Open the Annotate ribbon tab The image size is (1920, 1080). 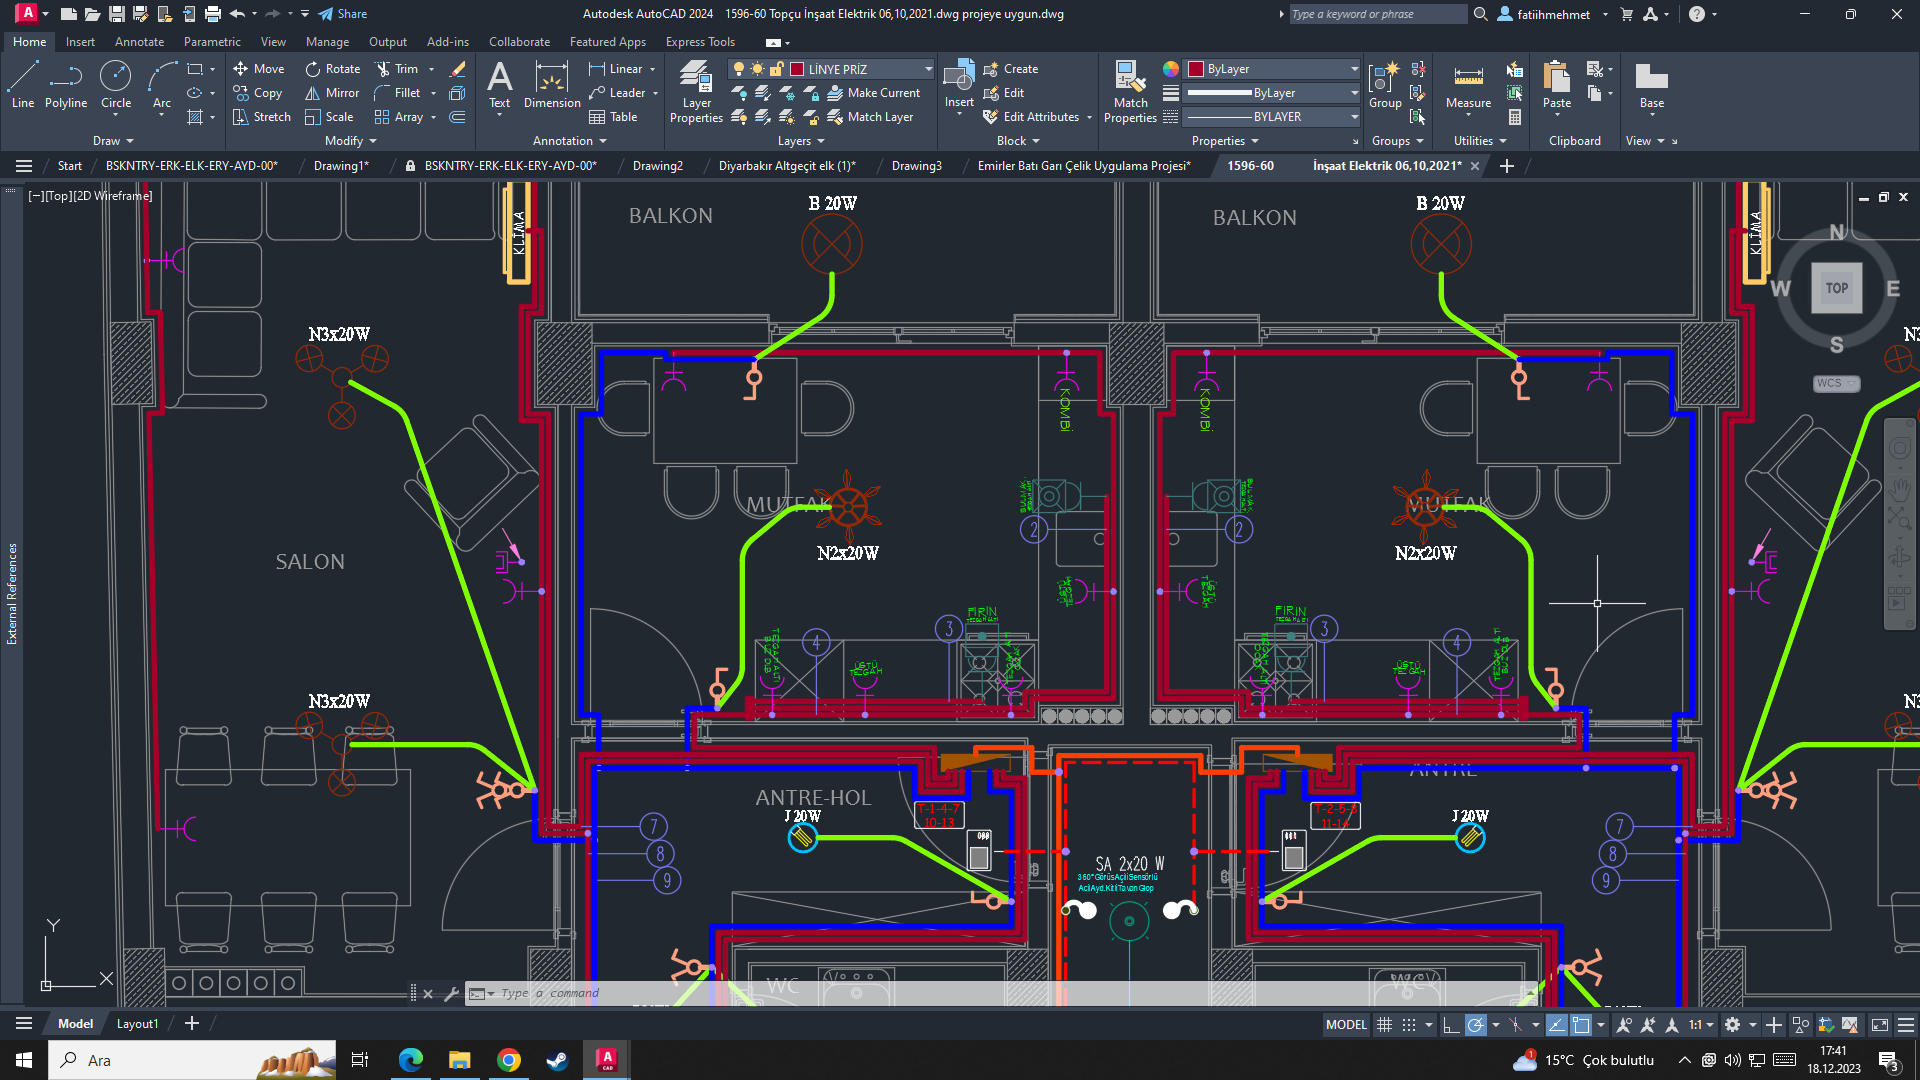(x=139, y=42)
